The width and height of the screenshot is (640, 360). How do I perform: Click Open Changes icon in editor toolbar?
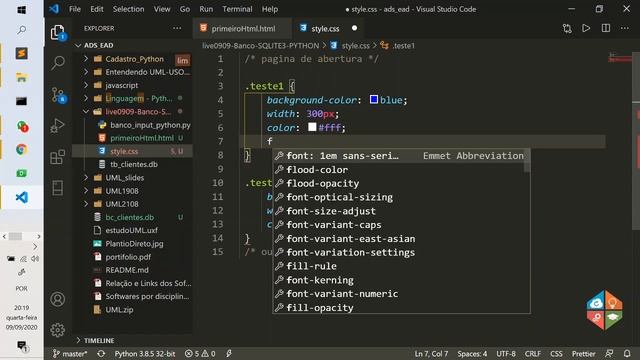(x=567, y=28)
